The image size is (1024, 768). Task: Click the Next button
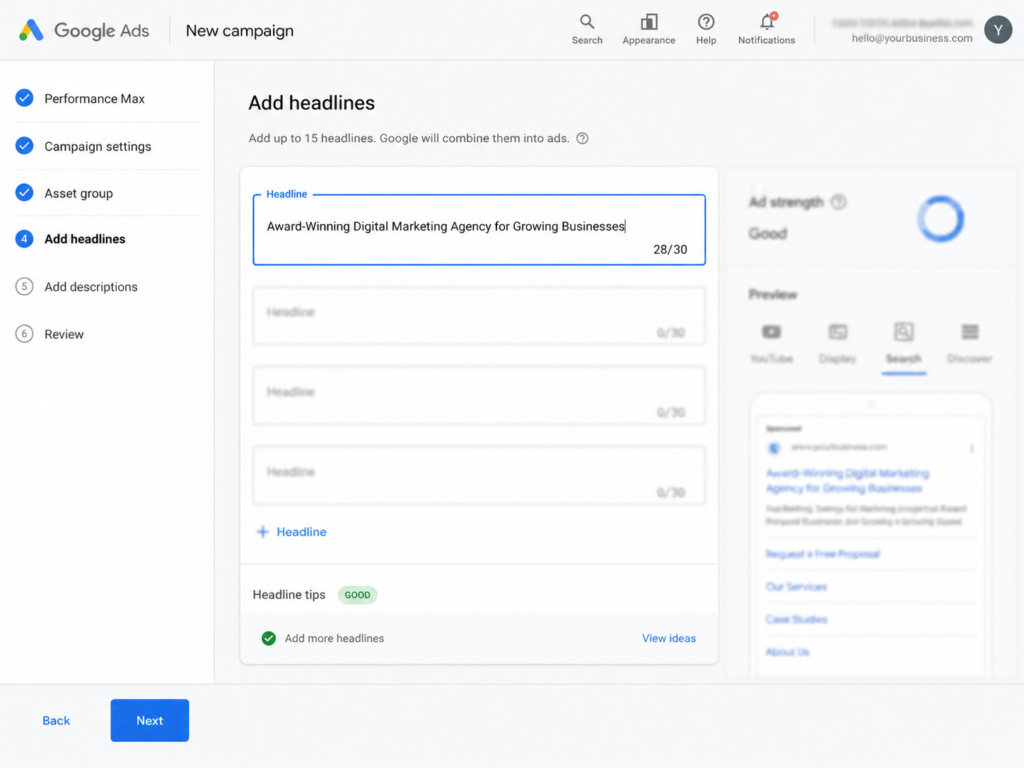pos(150,720)
